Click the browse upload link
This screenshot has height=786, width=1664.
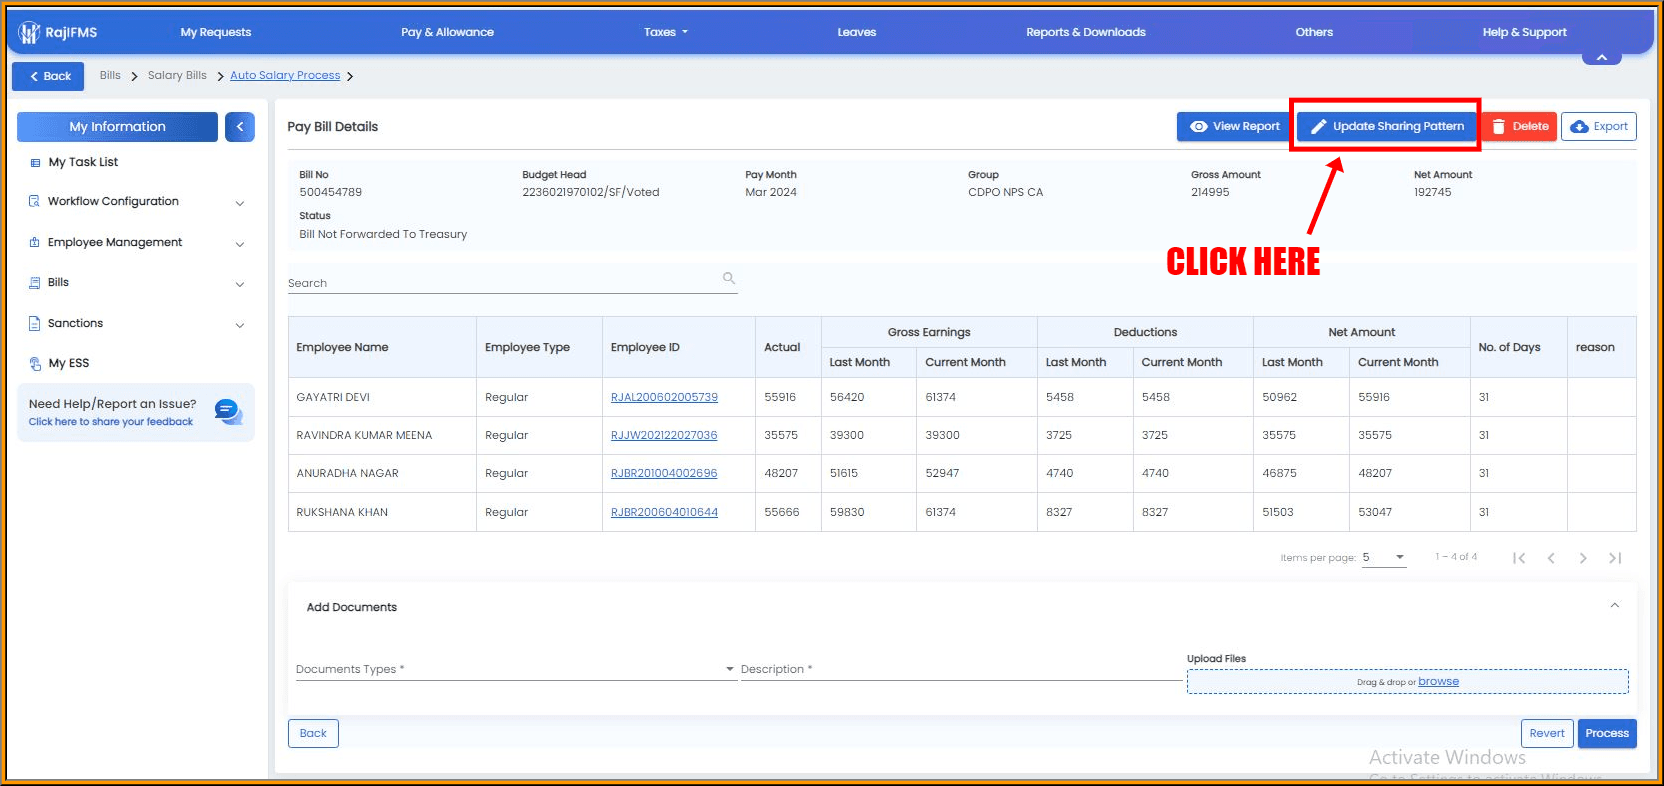click(x=1438, y=681)
